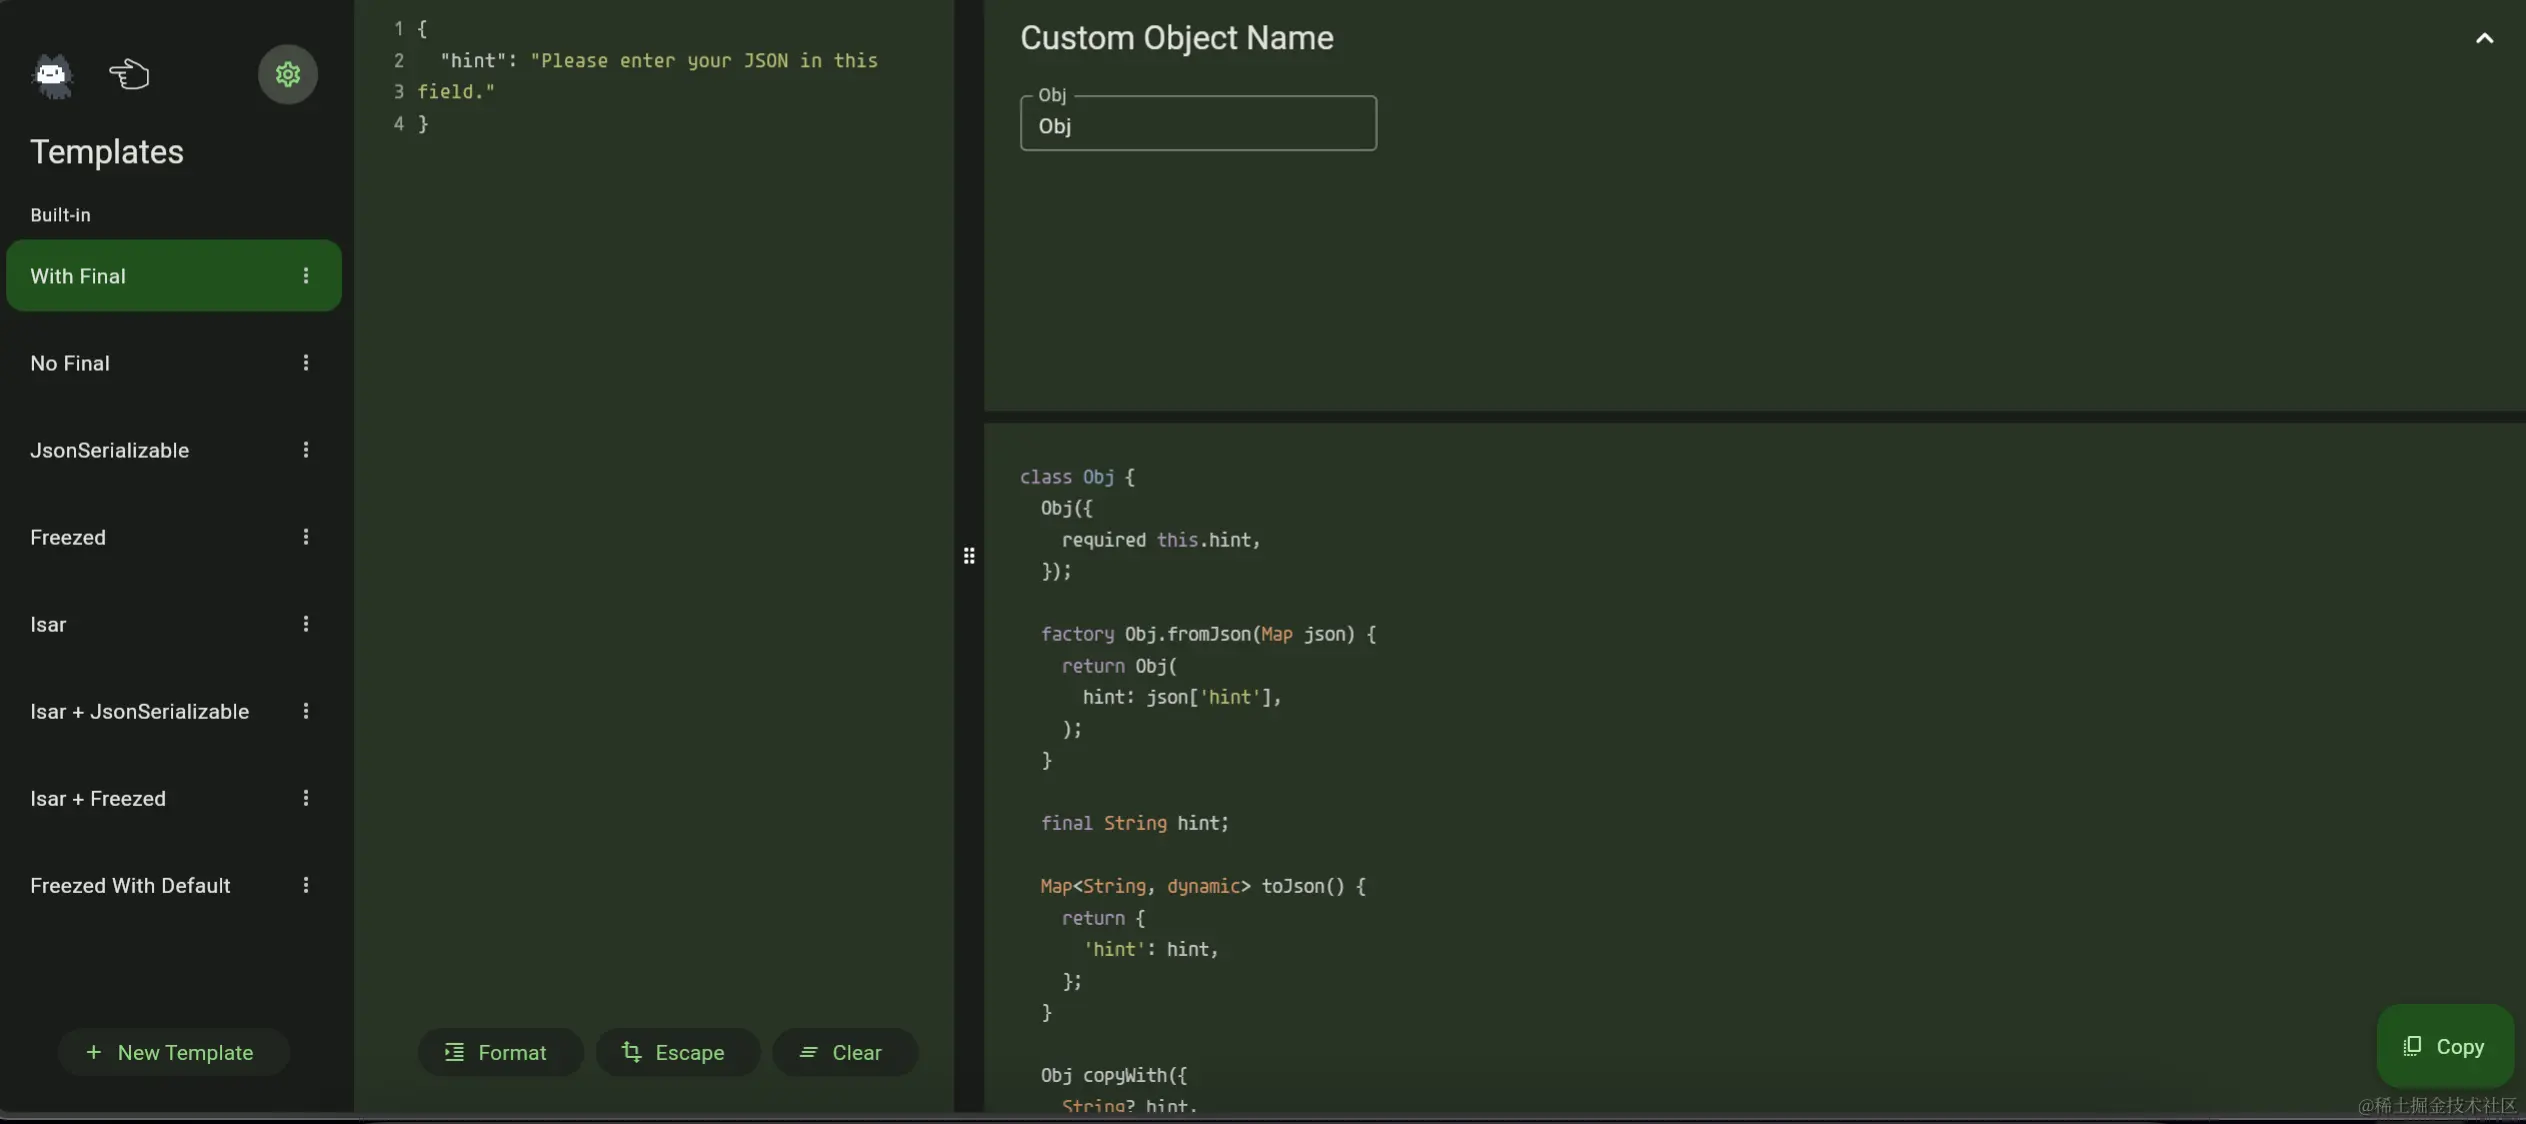
Task: Create a New Template
Action: pos(173,1052)
